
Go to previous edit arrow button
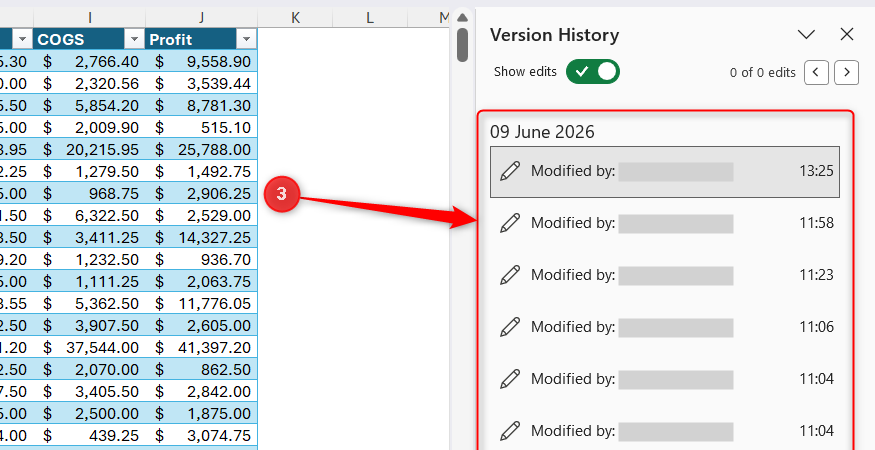pyautogui.click(x=816, y=73)
